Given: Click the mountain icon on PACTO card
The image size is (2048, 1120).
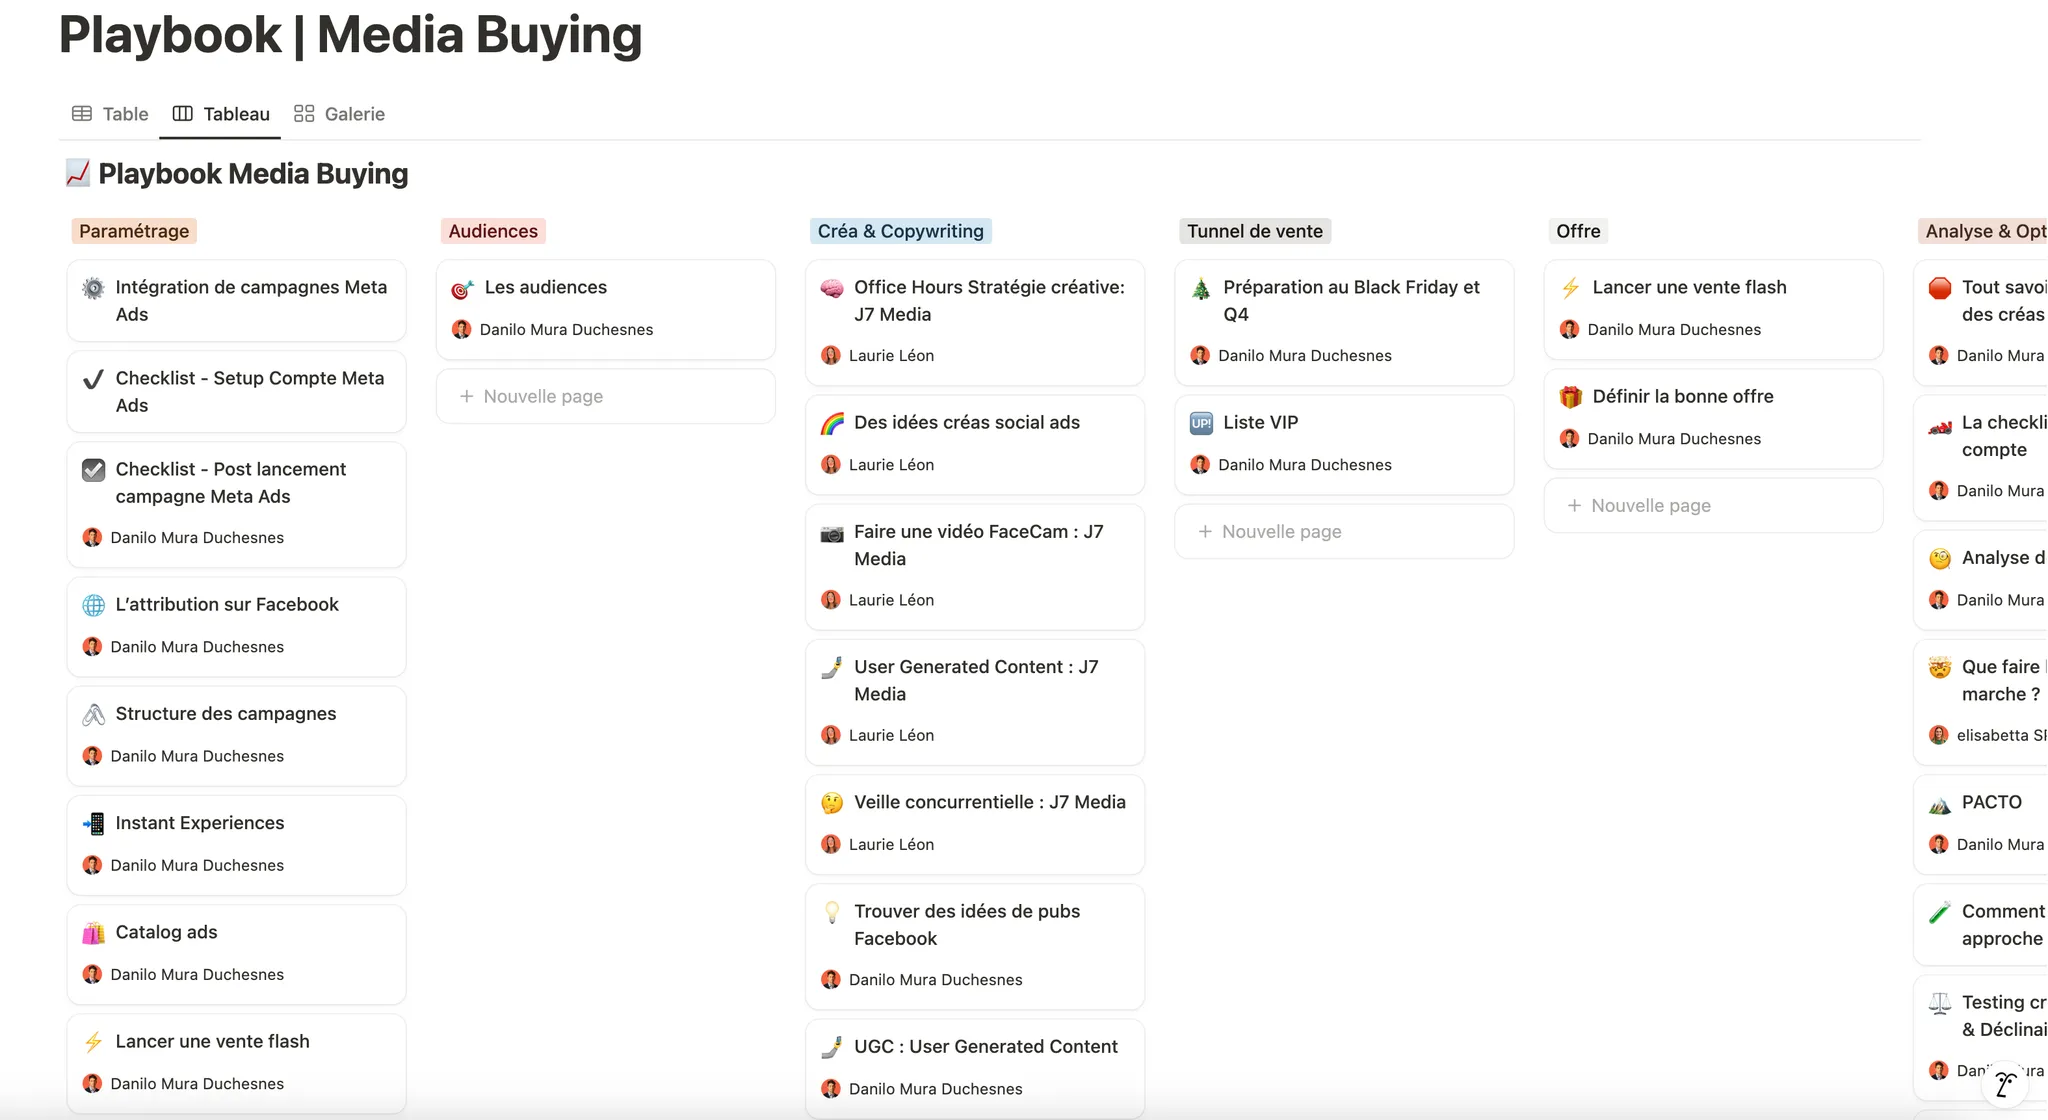Looking at the screenshot, I should [1940, 803].
